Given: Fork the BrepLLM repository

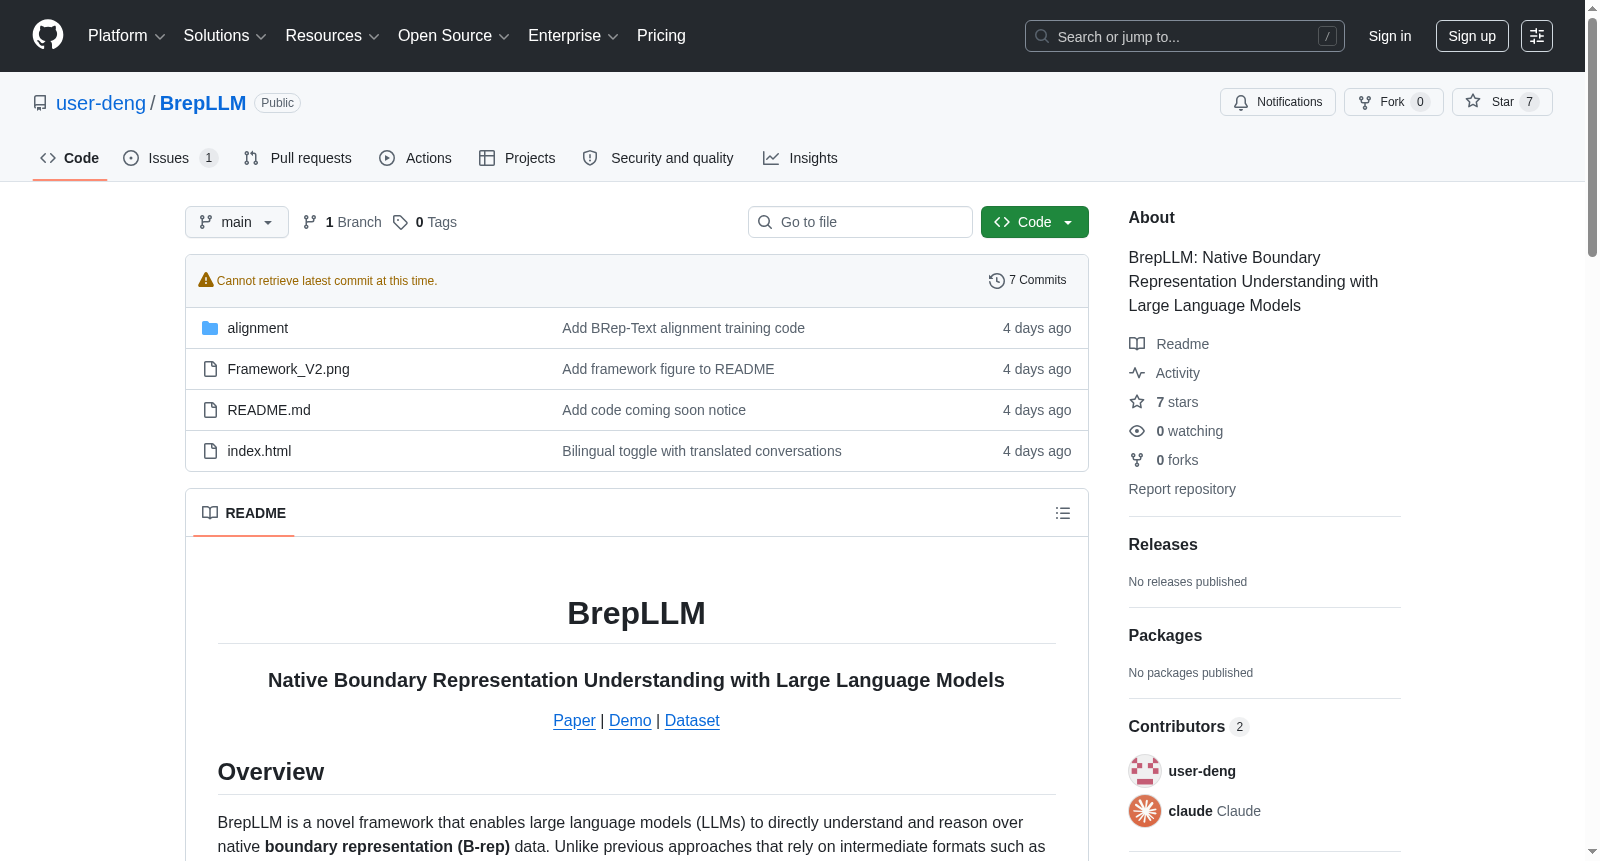Looking at the screenshot, I should point(1394,102).
